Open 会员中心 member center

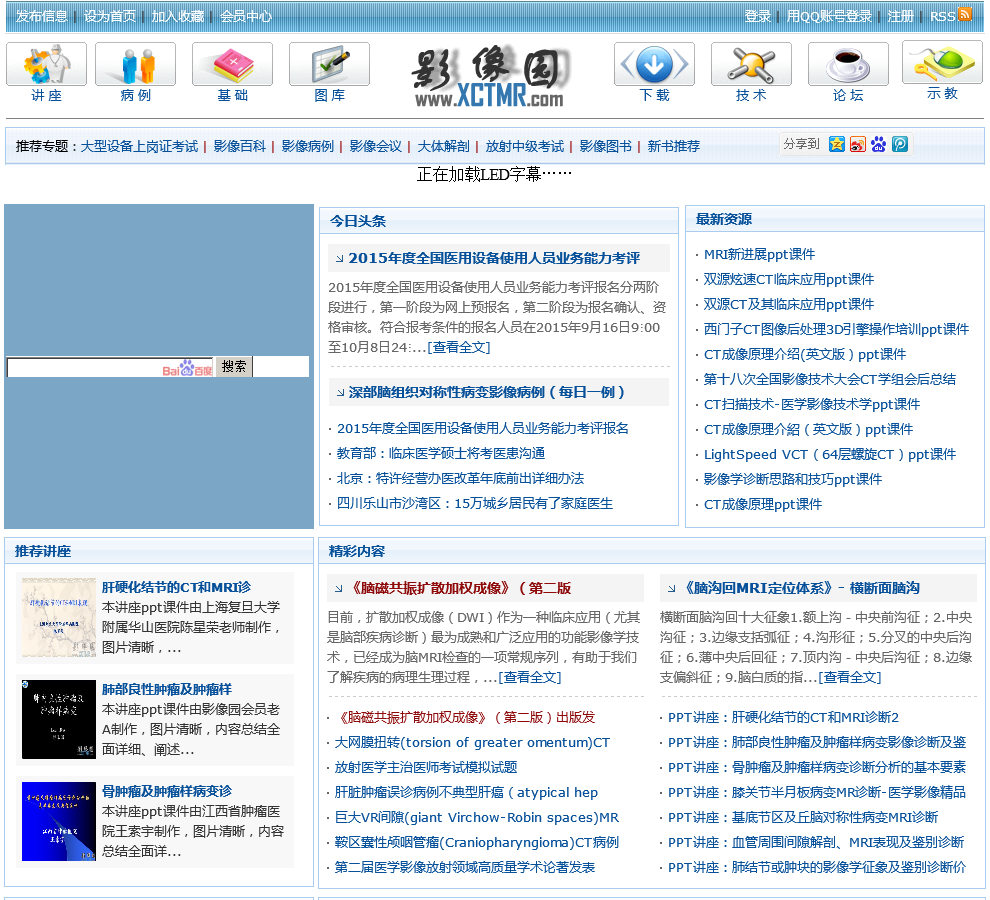point(246,16)
